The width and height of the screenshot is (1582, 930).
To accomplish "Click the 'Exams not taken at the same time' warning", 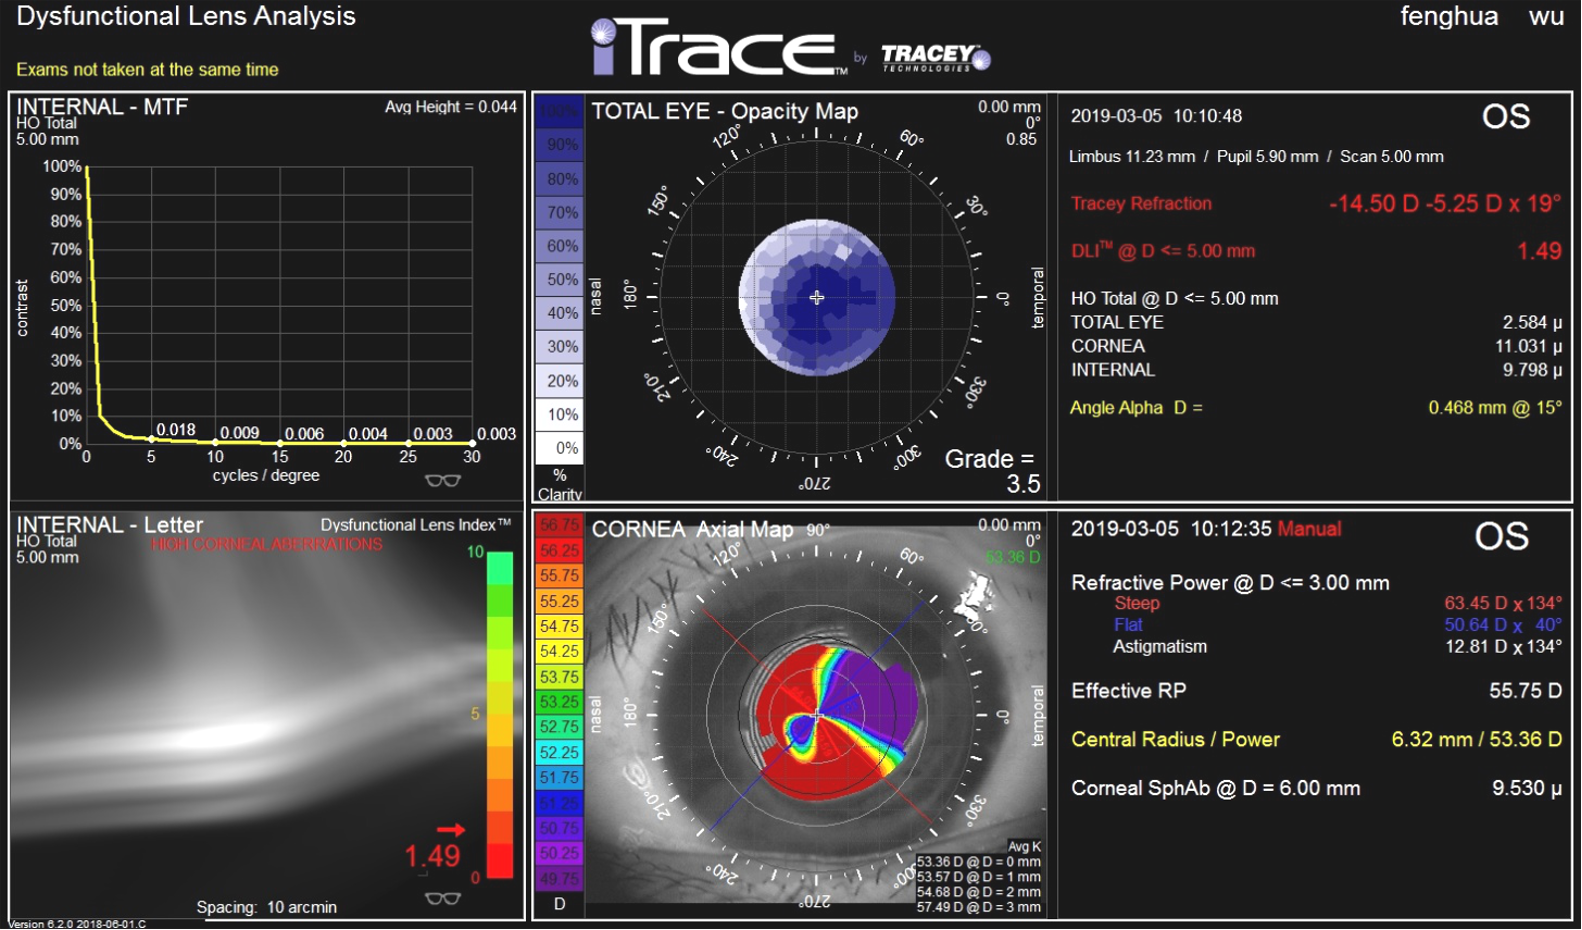I will click(147, 70).
